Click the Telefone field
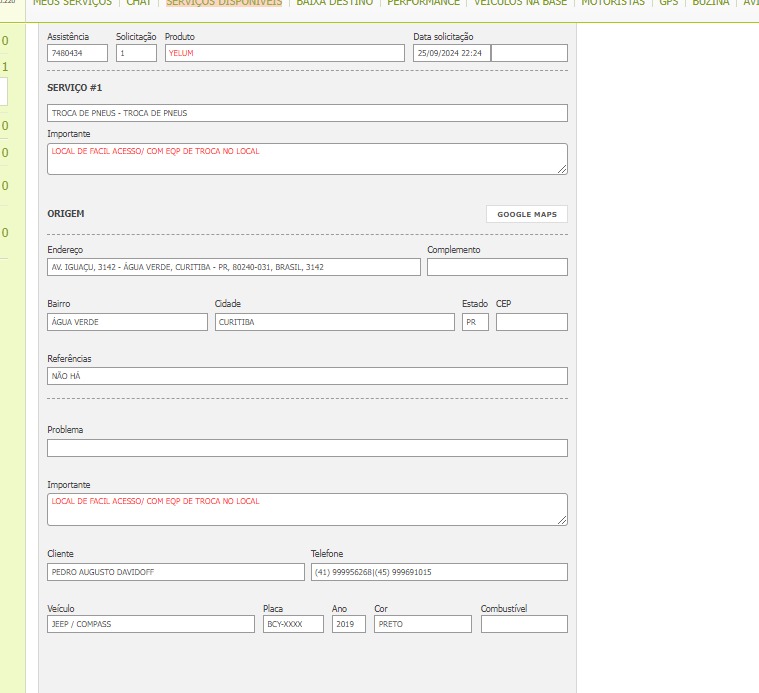Screen dimensions: 759x693 pyautogui.click(x=439, y=572)
